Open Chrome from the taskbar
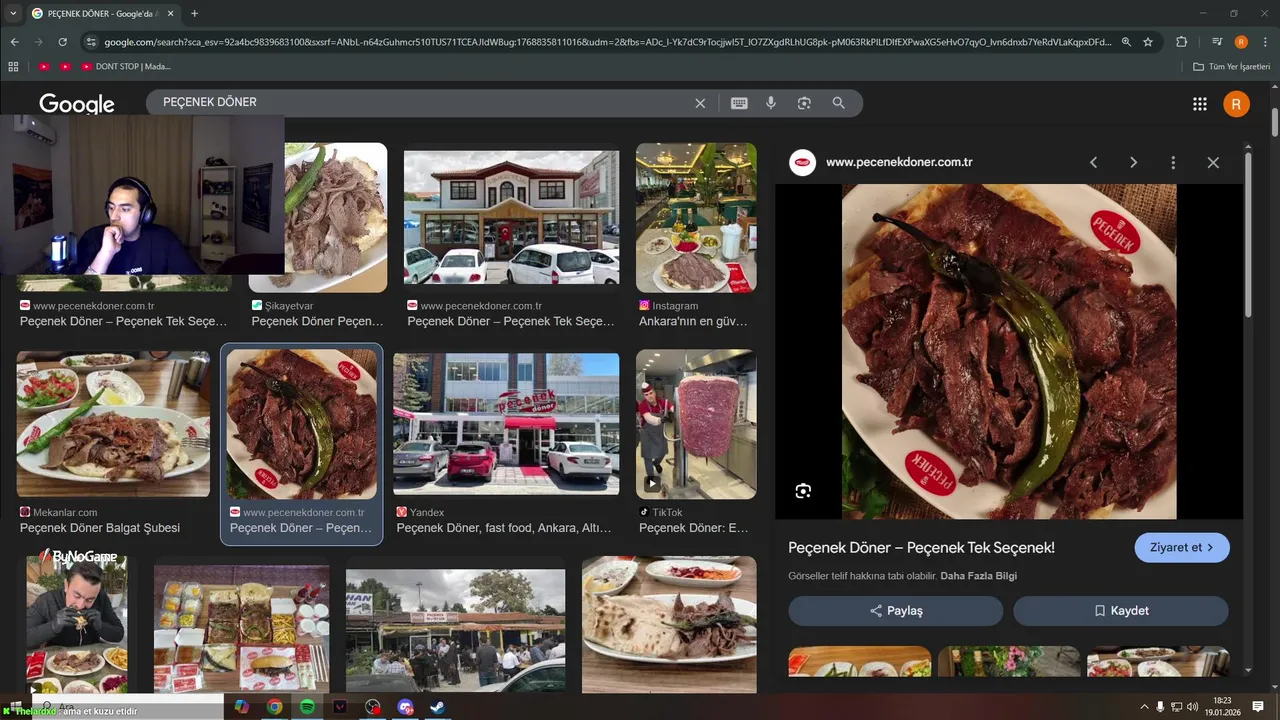This screenshot has height=720, width=1280. (x=274, y=707)
